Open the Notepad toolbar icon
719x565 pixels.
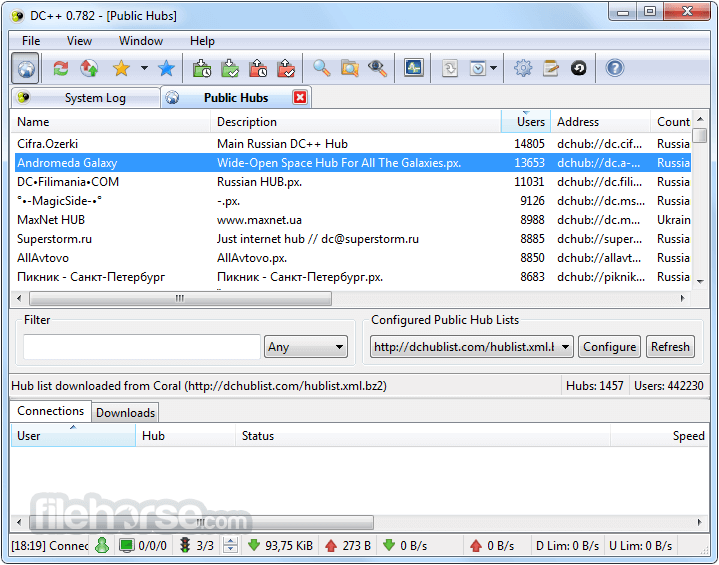coord(551,69)
